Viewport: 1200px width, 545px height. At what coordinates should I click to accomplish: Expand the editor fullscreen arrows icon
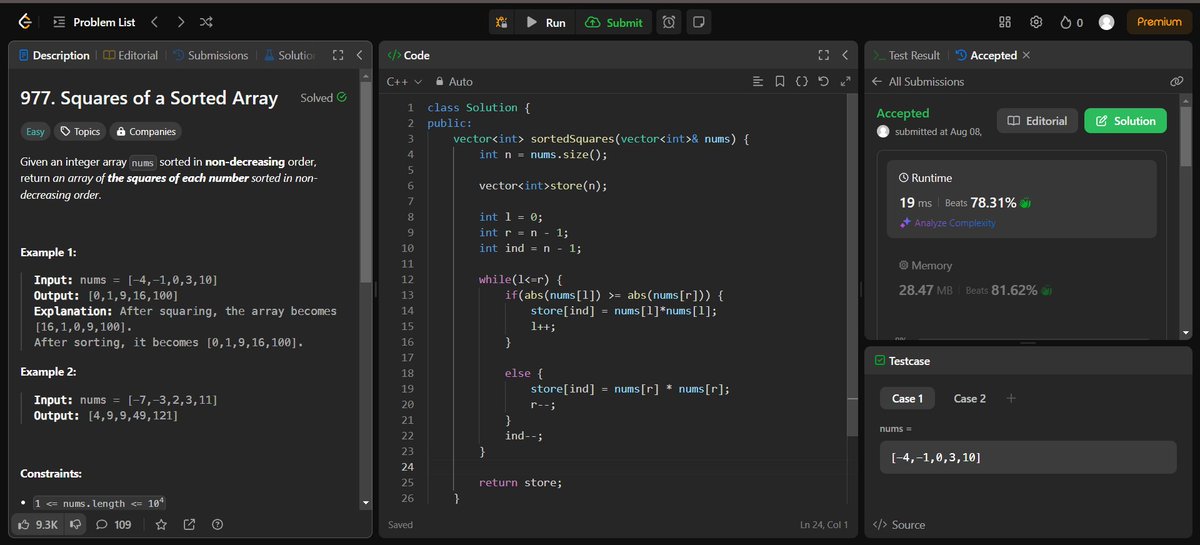tap(845, 82)
